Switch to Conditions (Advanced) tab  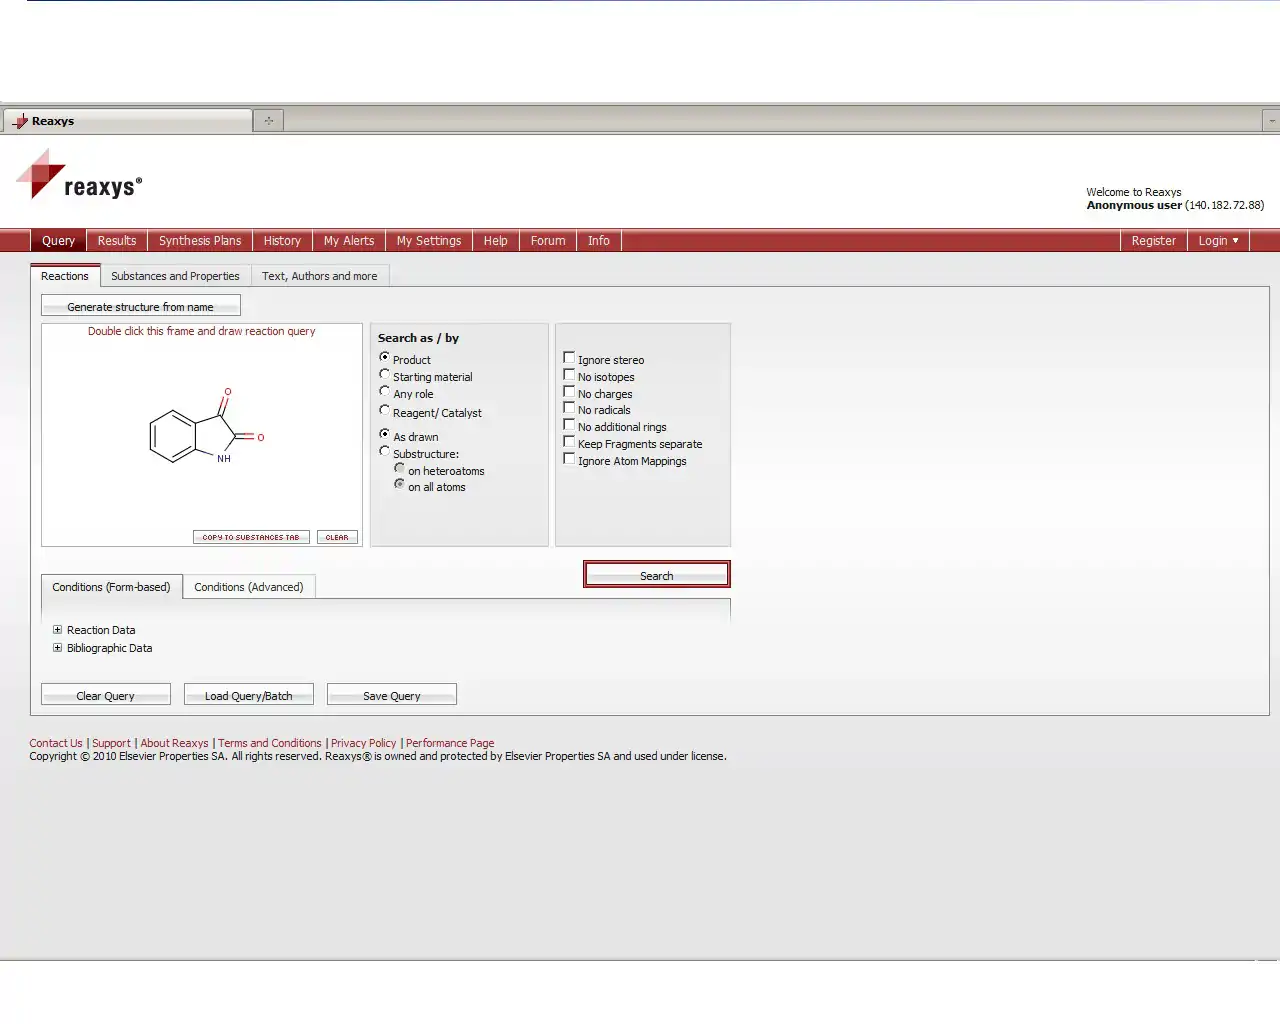[248, 587]
